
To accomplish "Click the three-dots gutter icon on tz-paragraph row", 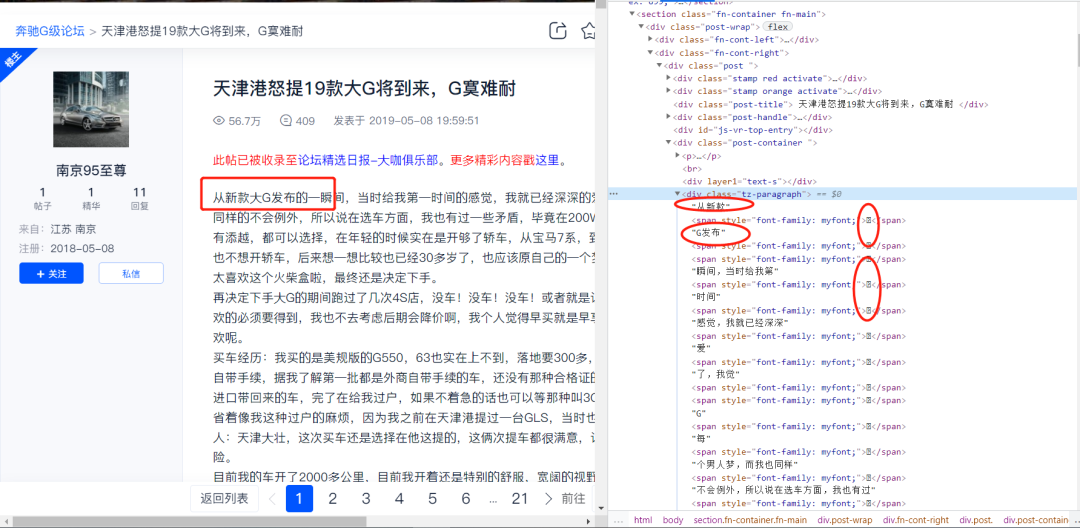I will (614, 194).
